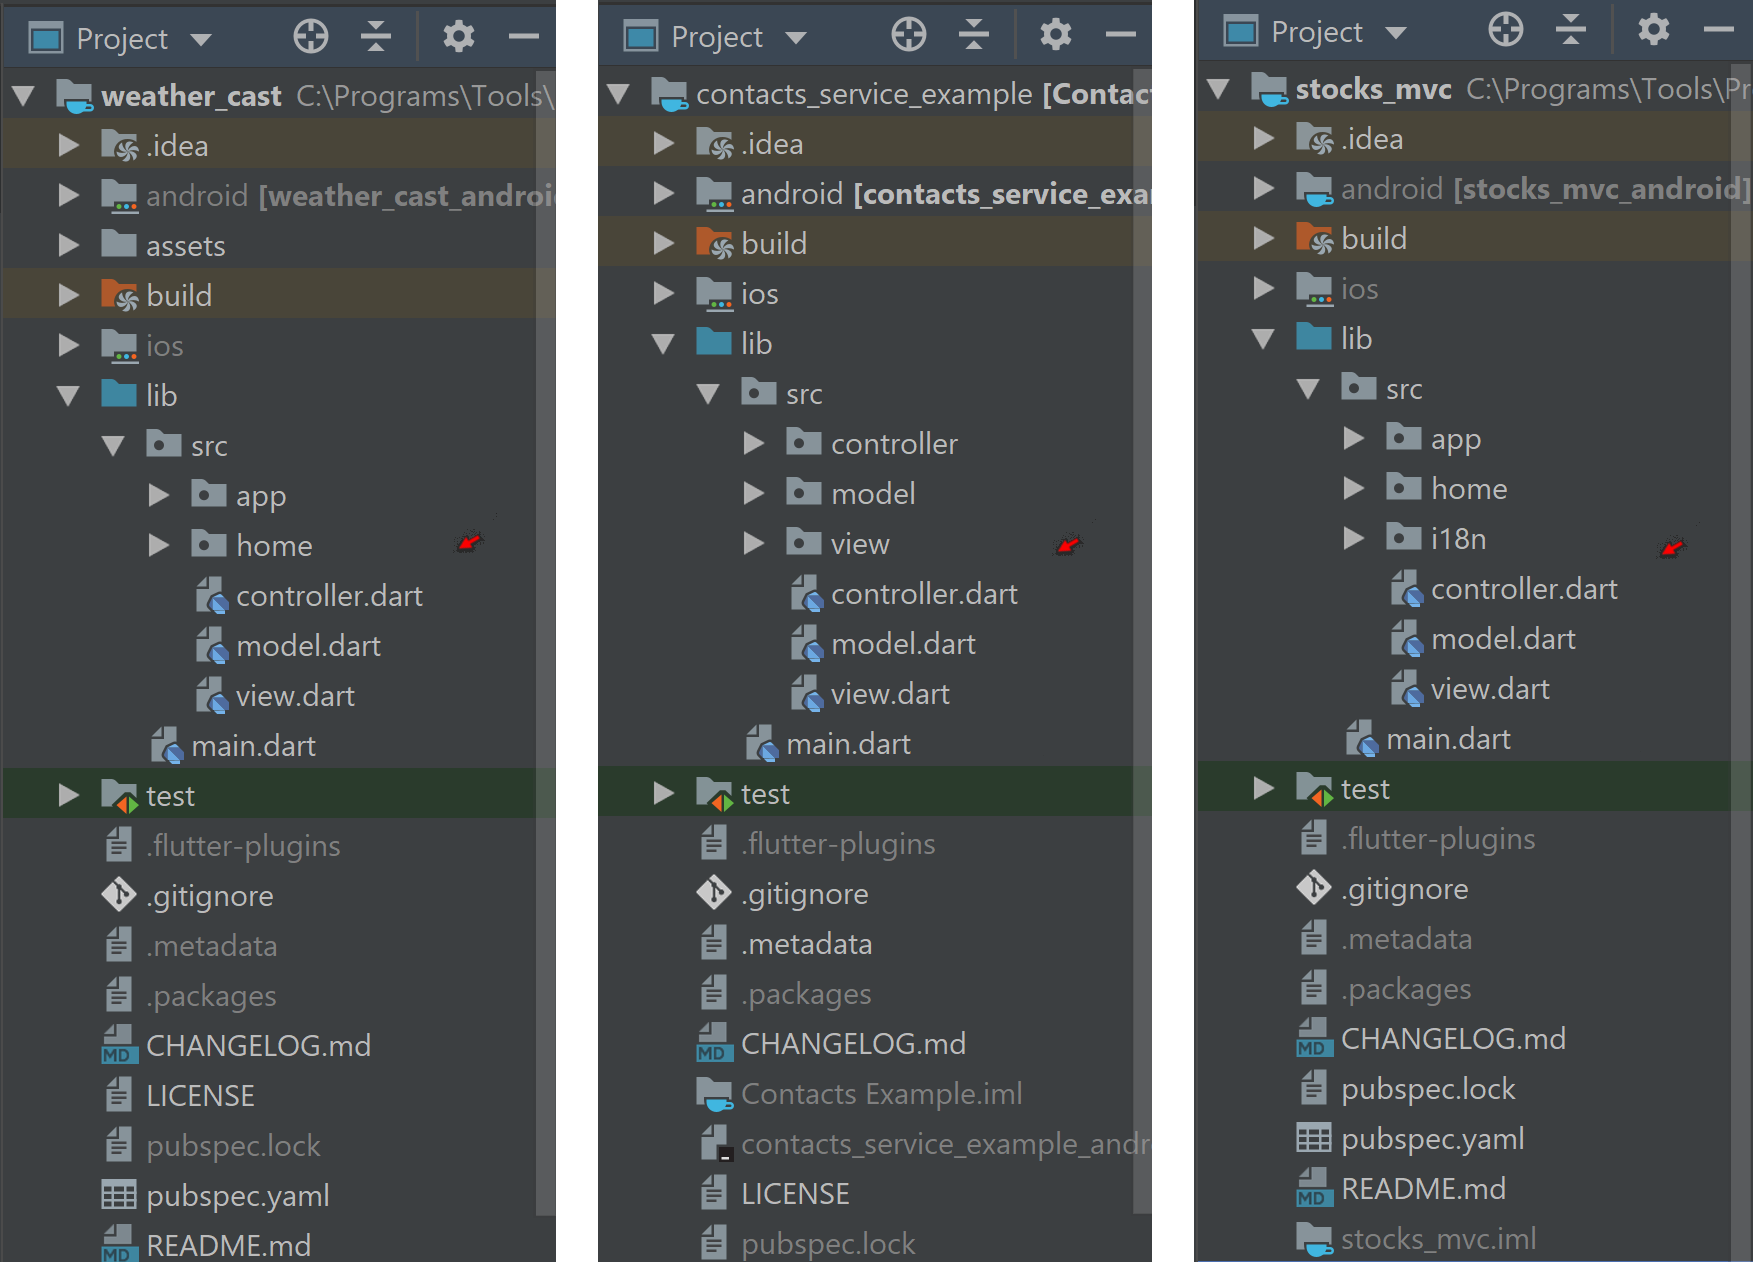
Task: Hide the Project tool window for weather_cast
Action: [524, 38]
